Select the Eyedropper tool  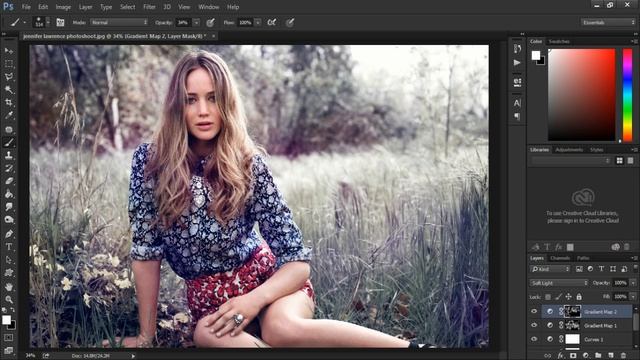[x=9, y=116]
